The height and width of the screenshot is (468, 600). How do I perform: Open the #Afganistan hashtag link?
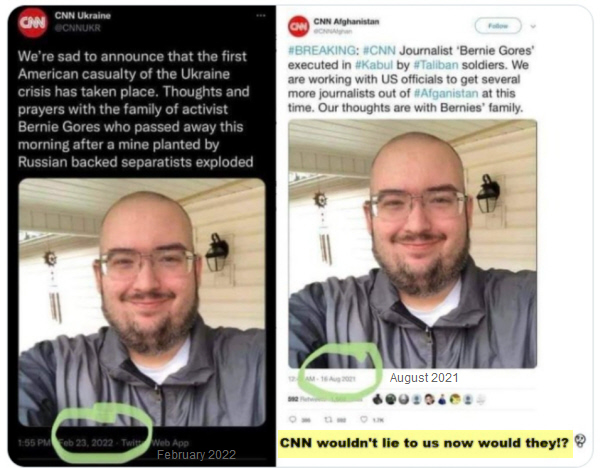coord(446,93)
